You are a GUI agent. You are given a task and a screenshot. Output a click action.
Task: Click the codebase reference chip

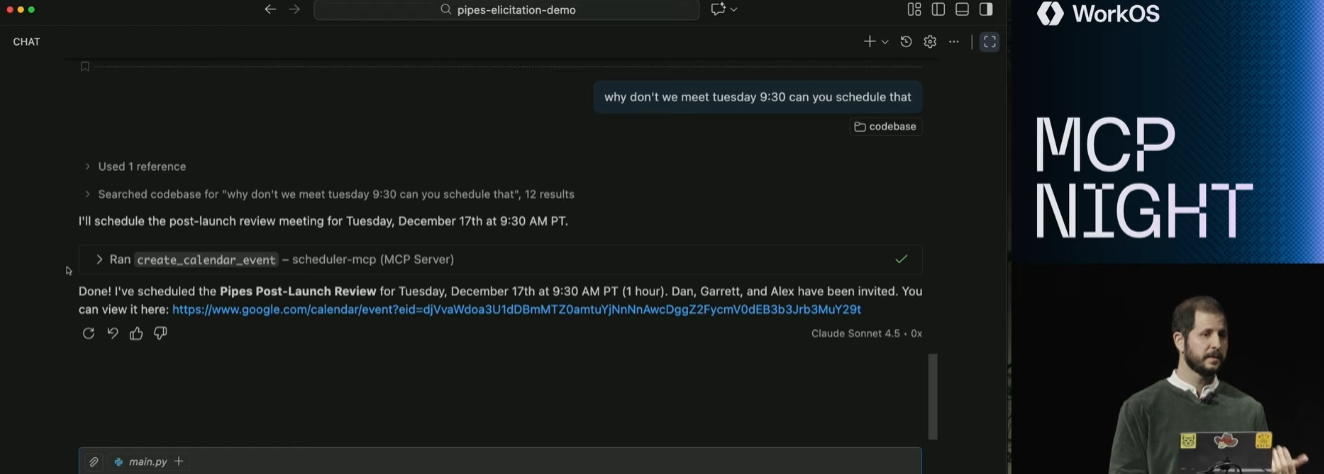[x=885, y=127]
